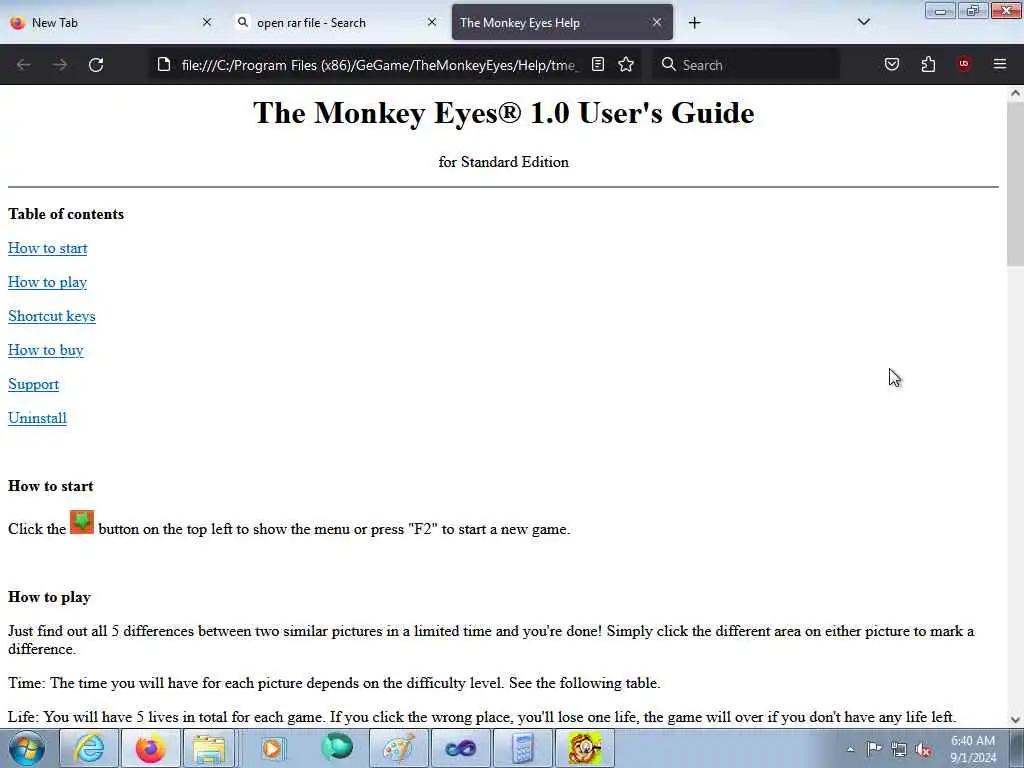Launch Internet Explorer from the taskbar

point(88,748)
